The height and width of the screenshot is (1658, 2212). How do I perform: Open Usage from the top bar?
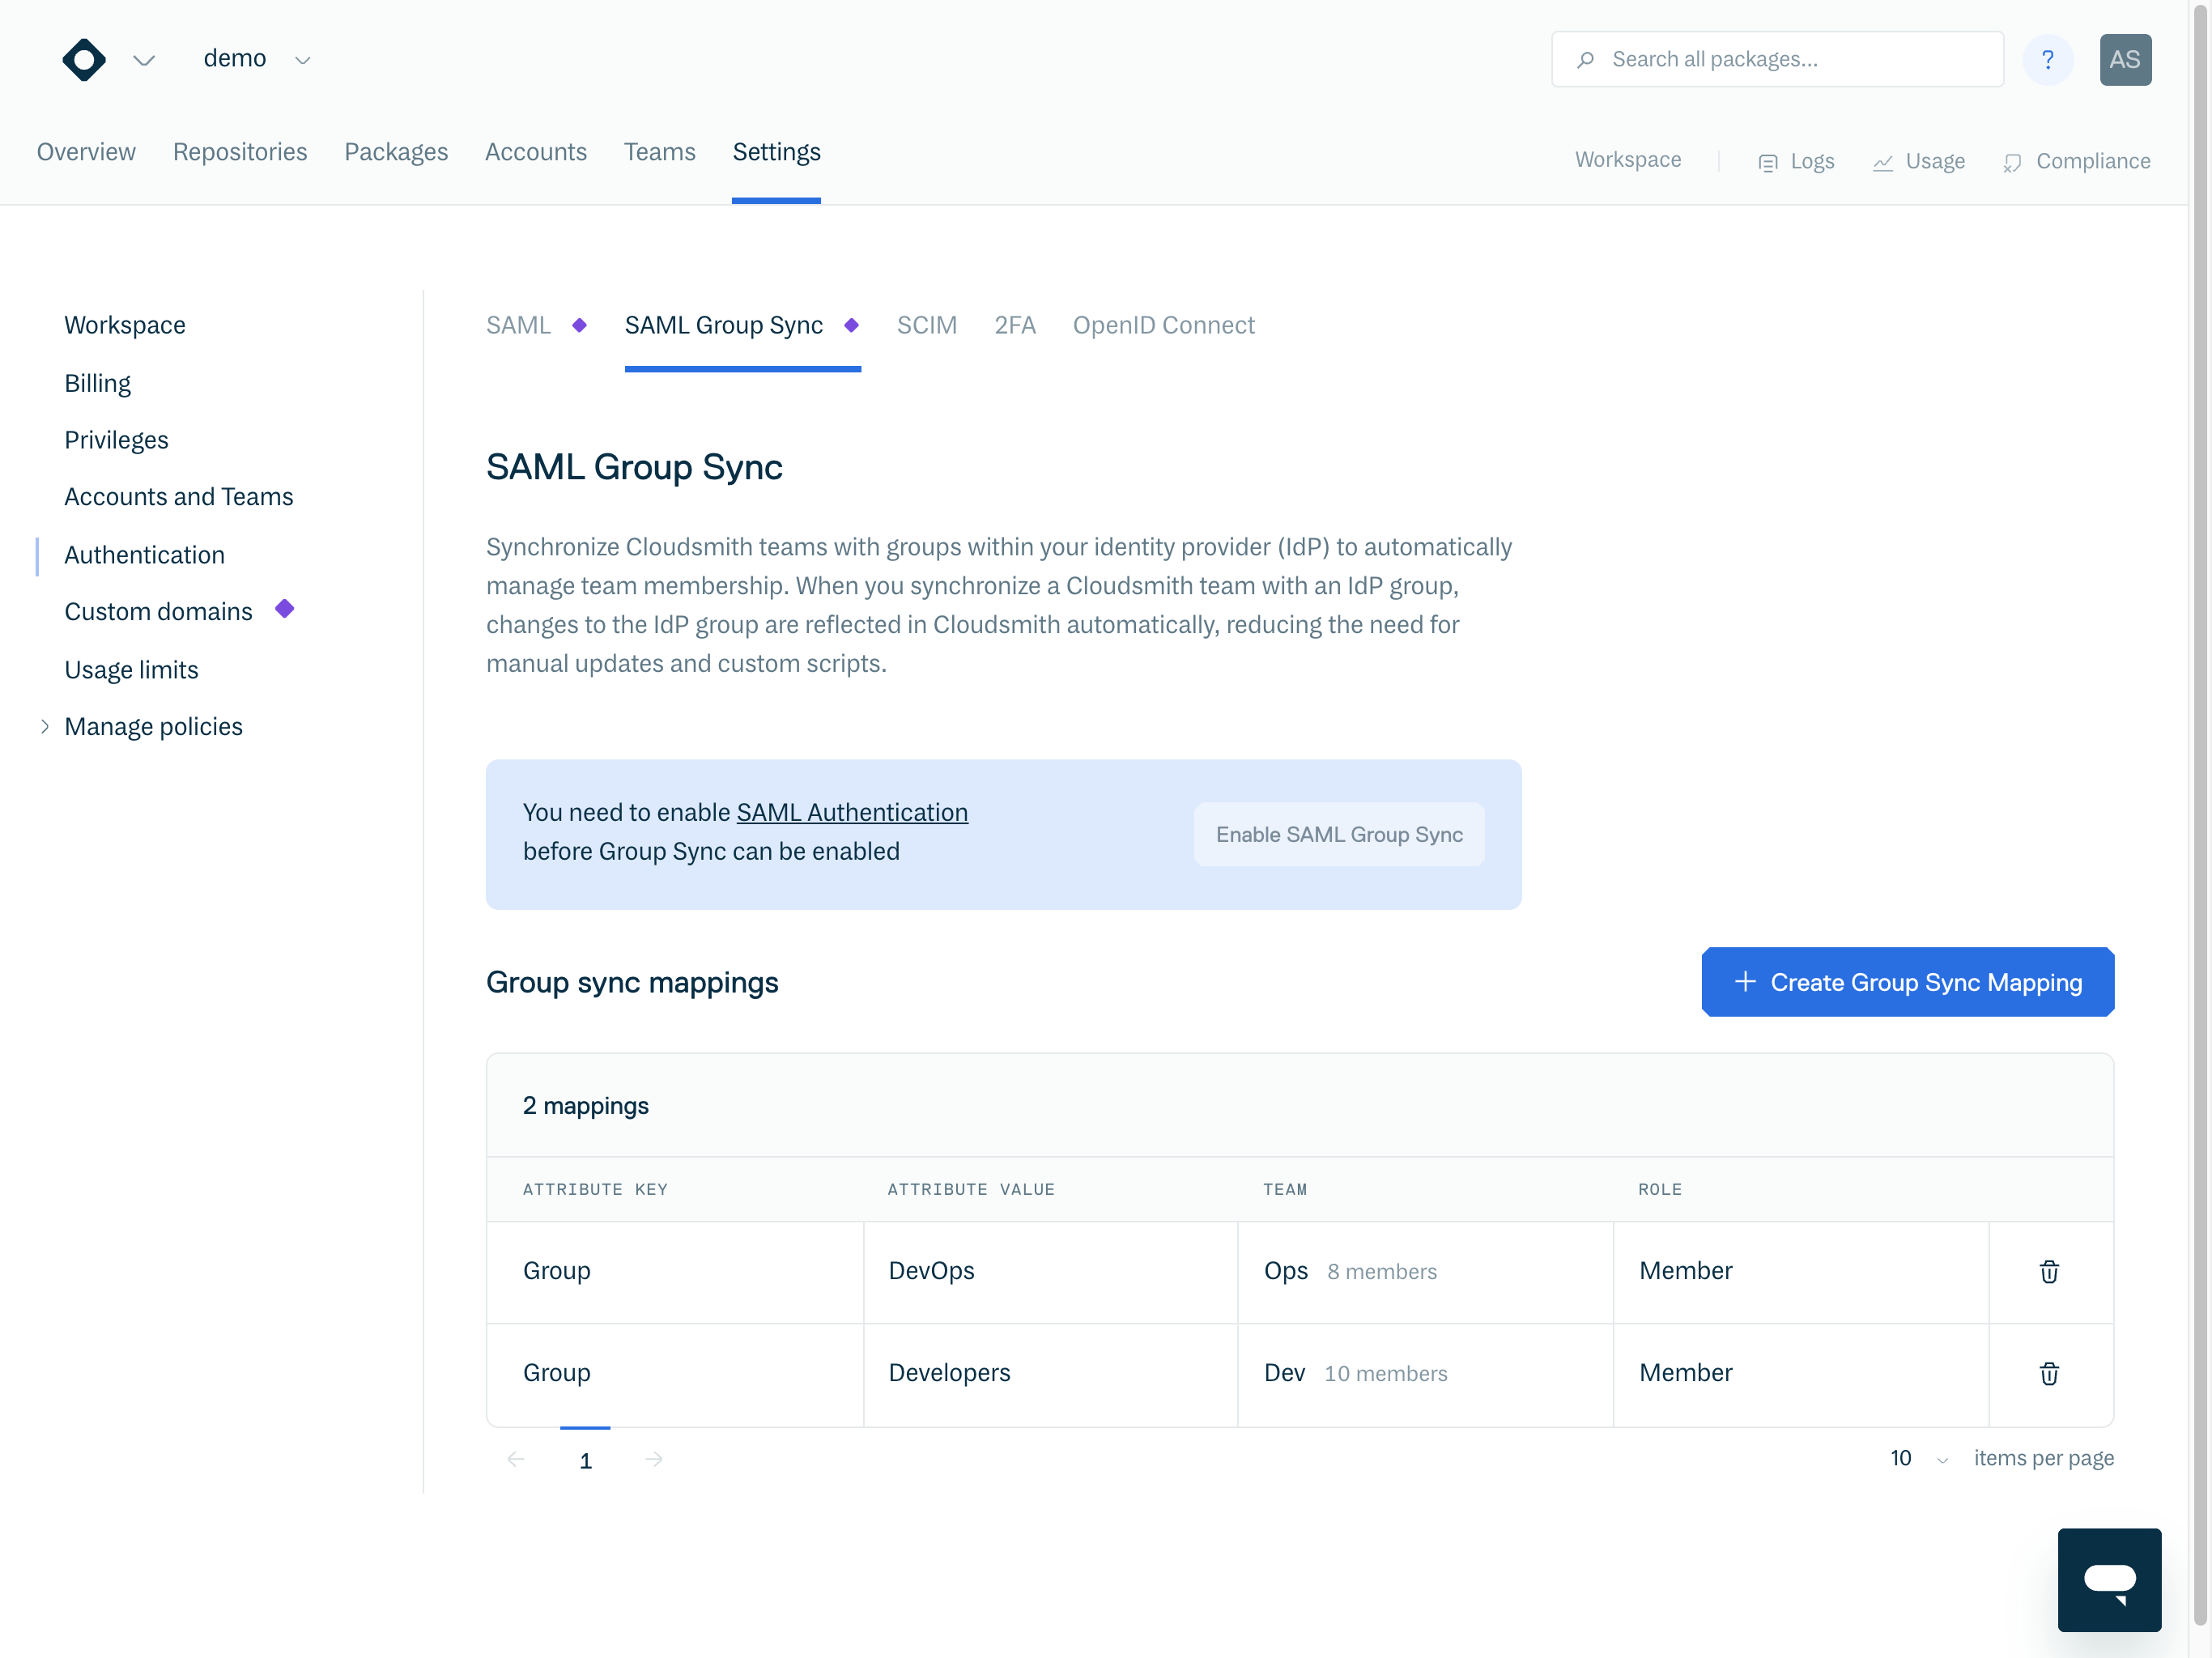pos(1918,161)
